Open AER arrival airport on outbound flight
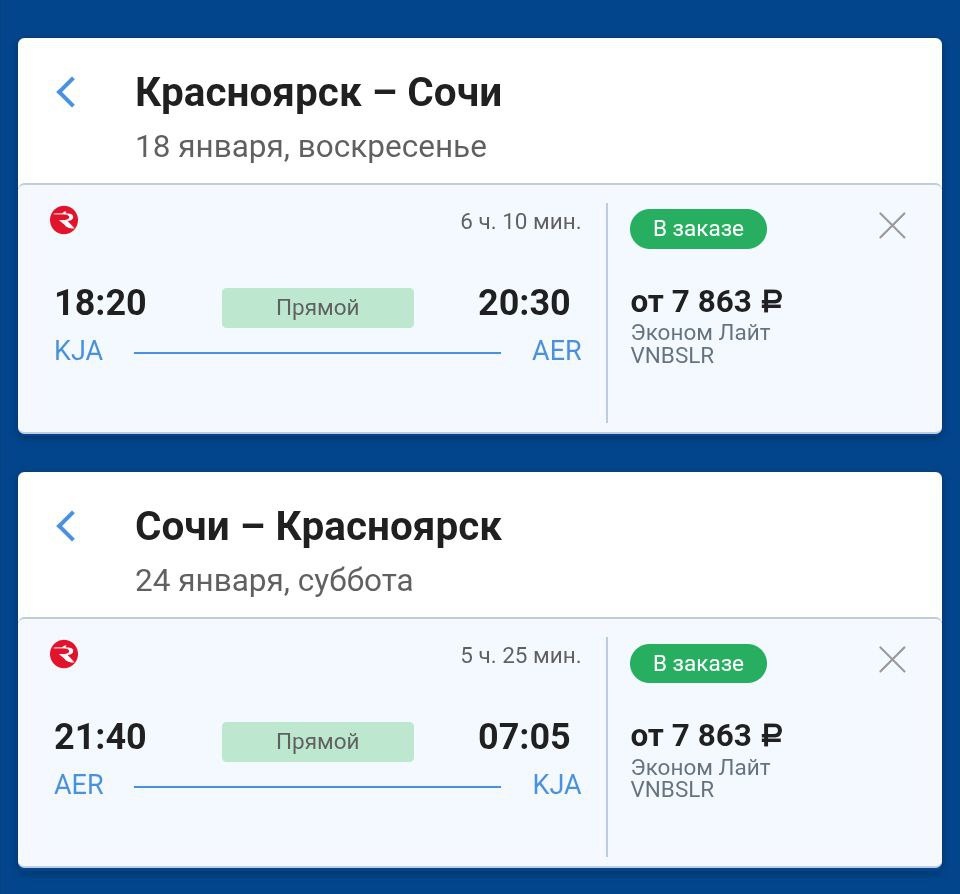This screenshot has width=960, height=894. pos(557,351)
